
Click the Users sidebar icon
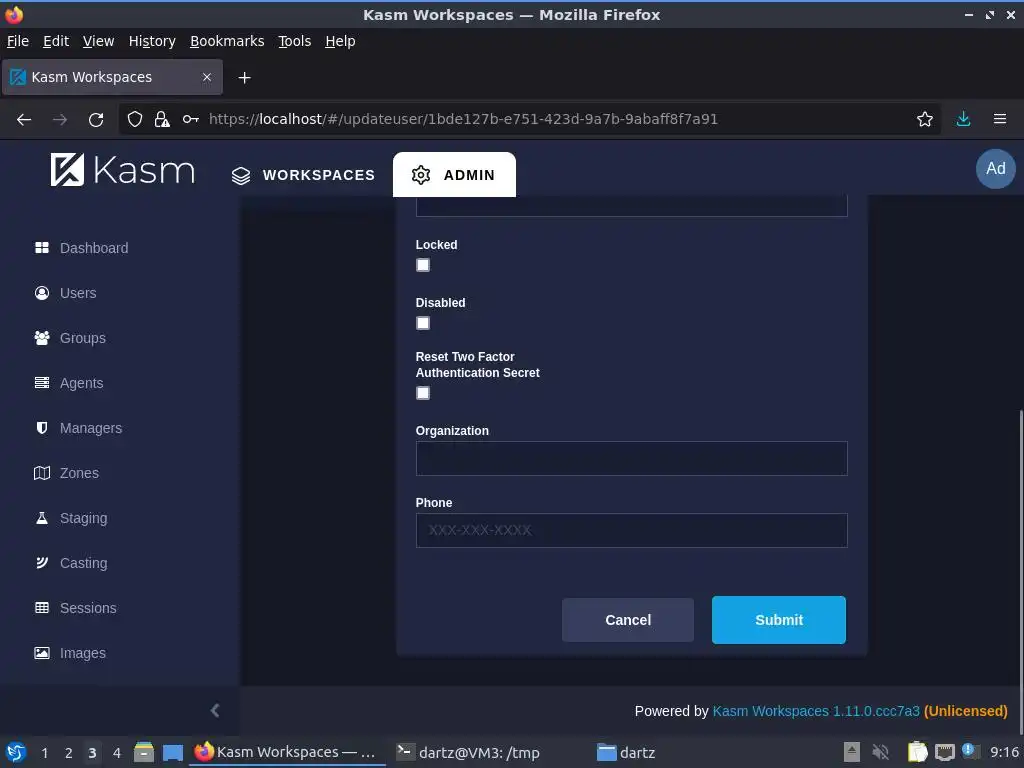click(x=42, y=293)
